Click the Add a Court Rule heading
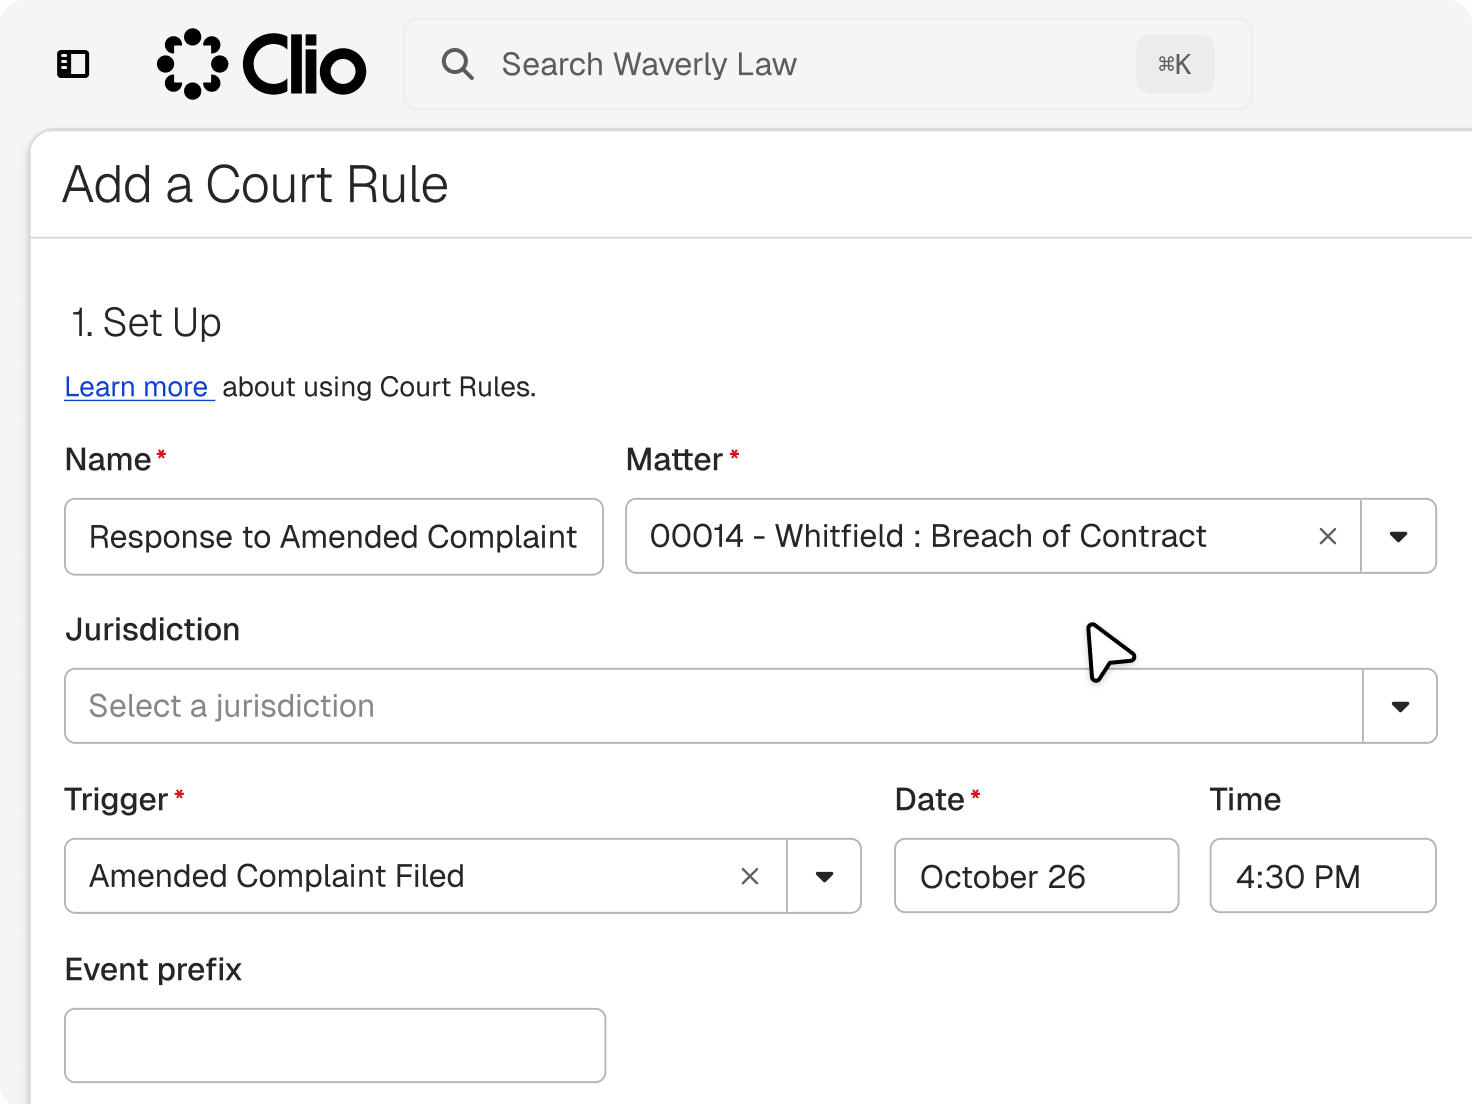This screenshot has height=1104, width=1472. coord(256,185)
